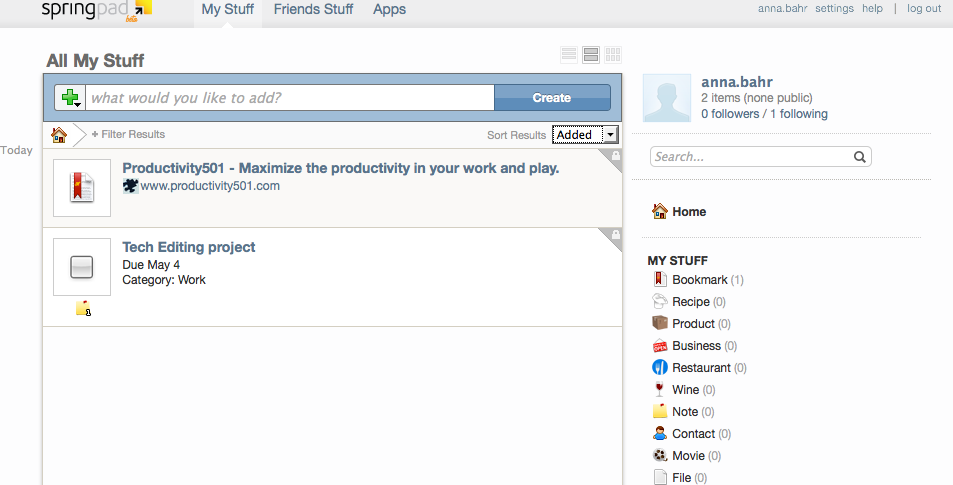
Task: Open the Friends Stuff tab
Action: [x=313, y=9]
